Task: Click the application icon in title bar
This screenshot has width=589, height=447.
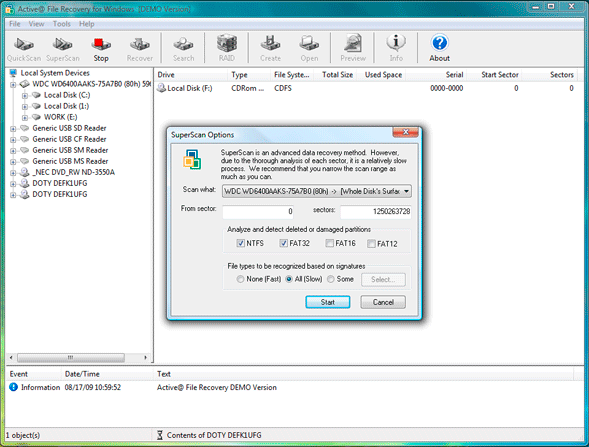Action: click(x=10, y=9)
